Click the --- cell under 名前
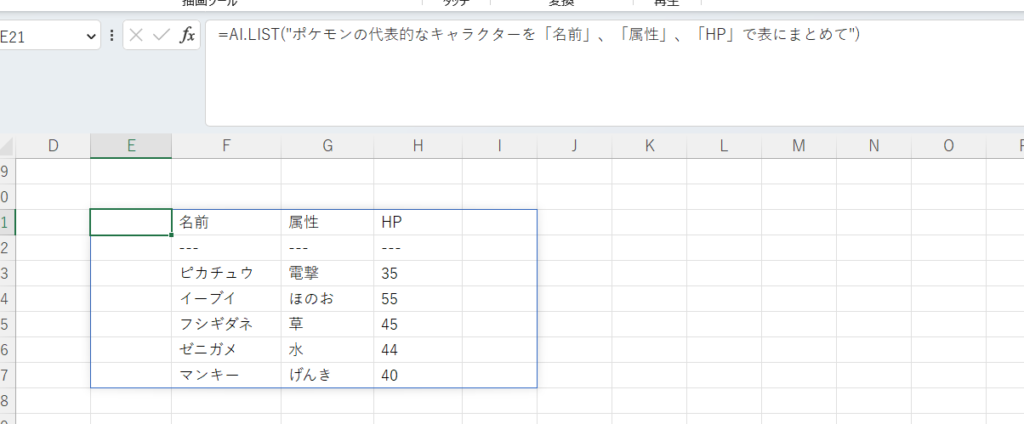This screenshot has height=424, width=1024. (226, 248)
